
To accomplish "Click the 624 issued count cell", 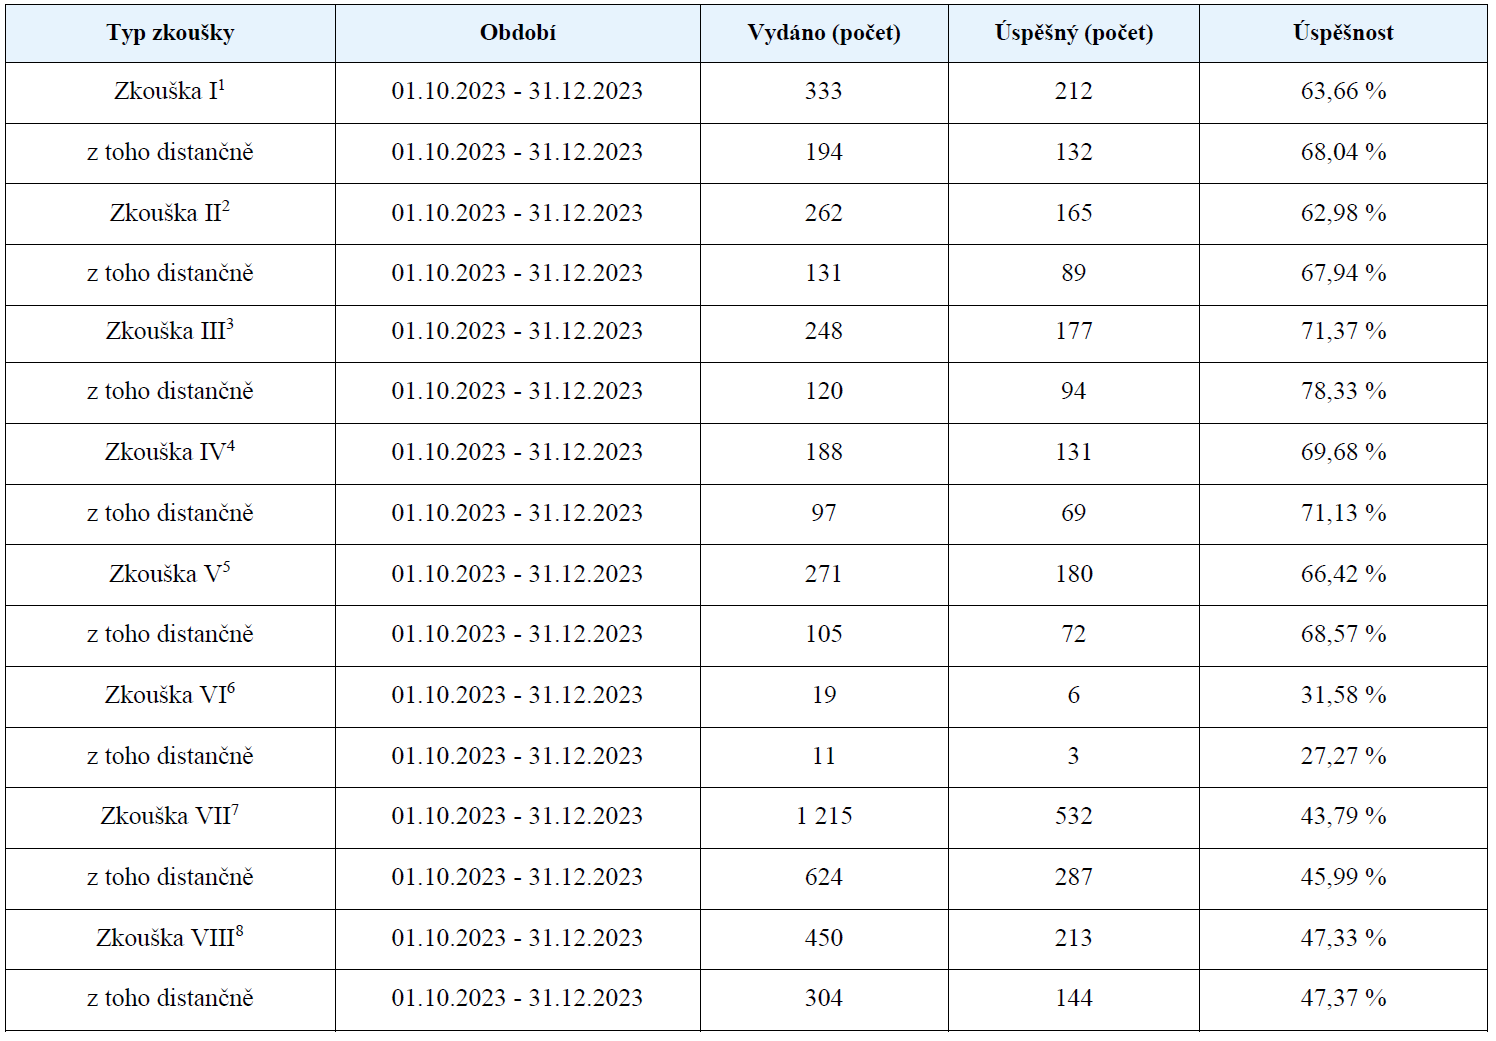I will [x=824, y=878].
